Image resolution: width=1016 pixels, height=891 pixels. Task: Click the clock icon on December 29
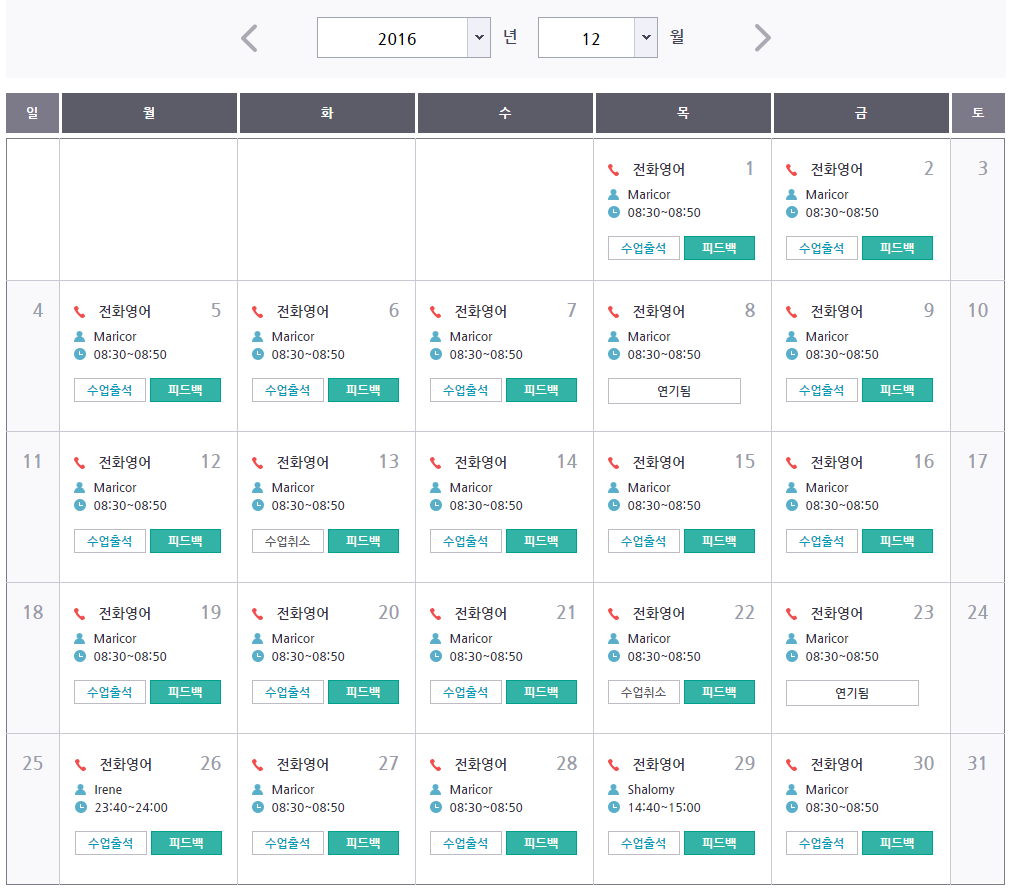pyautogui.click(x=614, y=808)
